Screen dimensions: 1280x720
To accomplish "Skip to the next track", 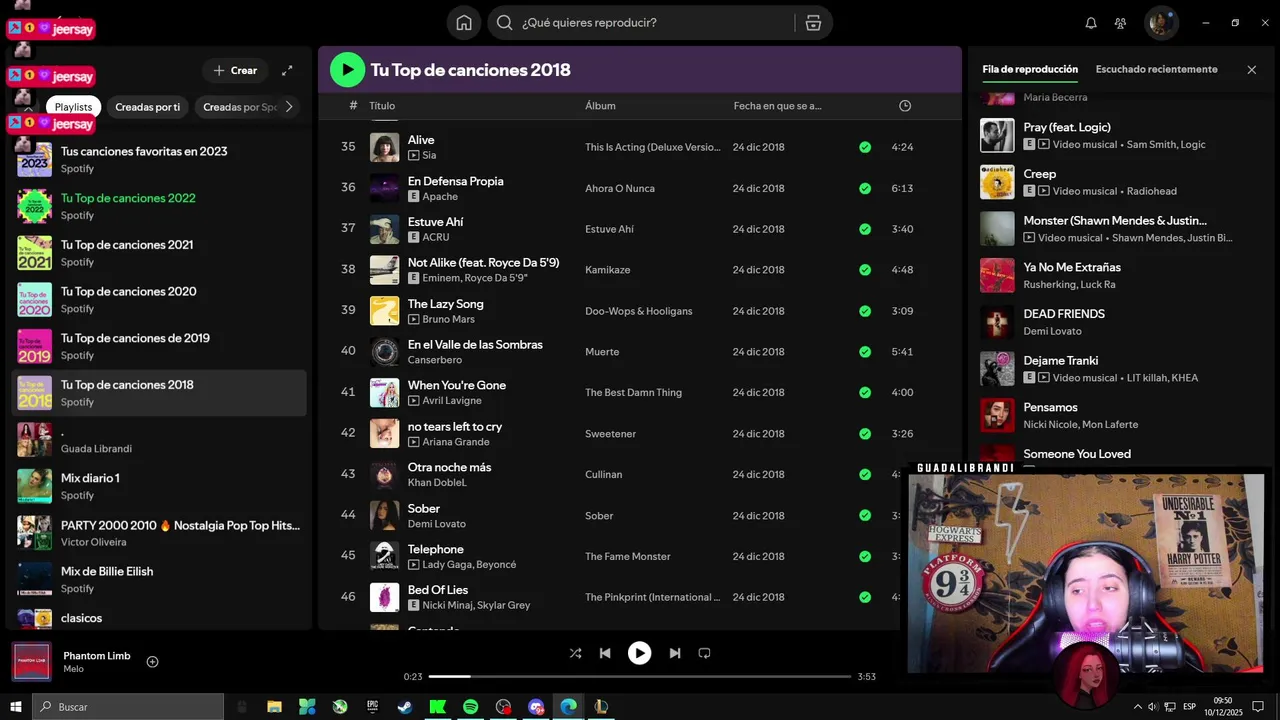I will [674, 653].
